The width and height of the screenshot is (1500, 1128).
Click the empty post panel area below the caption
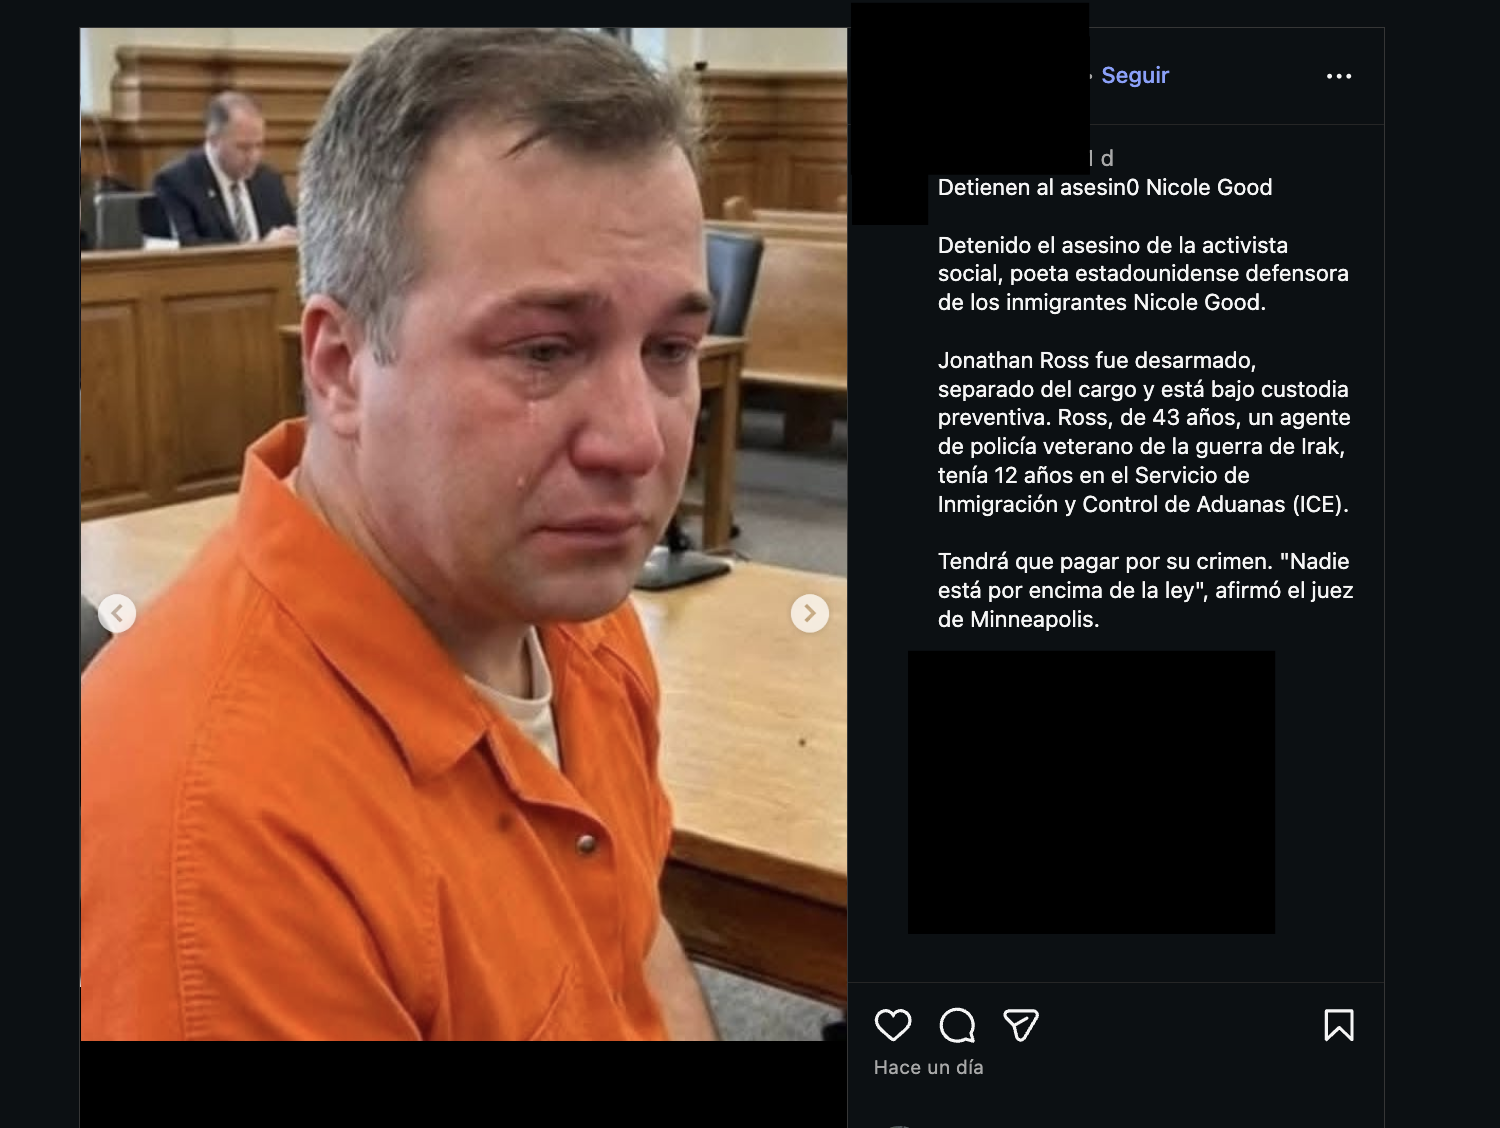[1116, 958]
